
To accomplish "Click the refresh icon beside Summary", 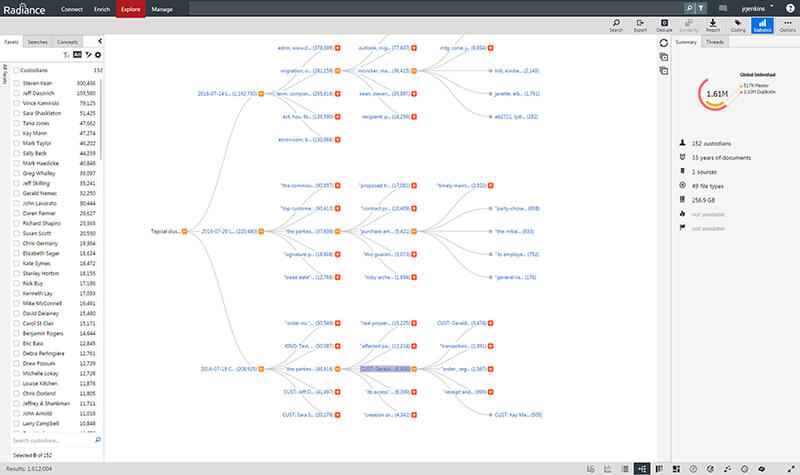I will [x=664, y=43].
